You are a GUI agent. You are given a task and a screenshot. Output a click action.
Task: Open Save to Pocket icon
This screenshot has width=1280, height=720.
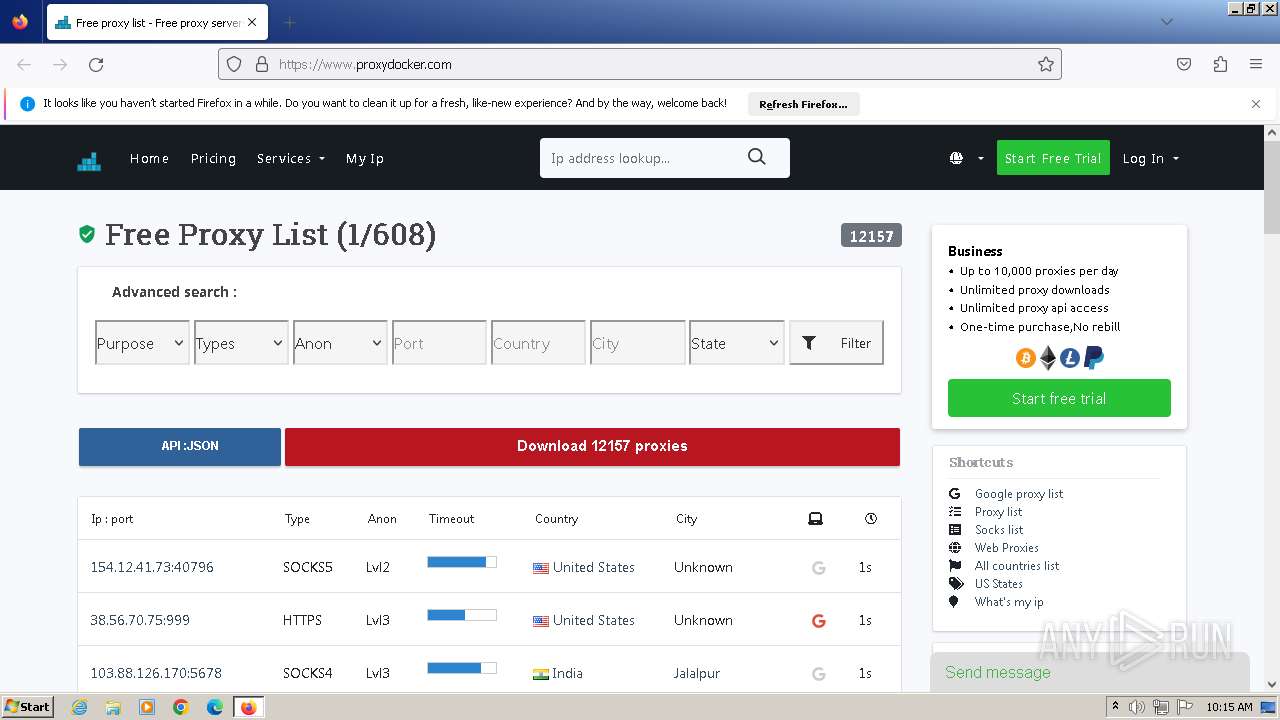click(1184, 64)
